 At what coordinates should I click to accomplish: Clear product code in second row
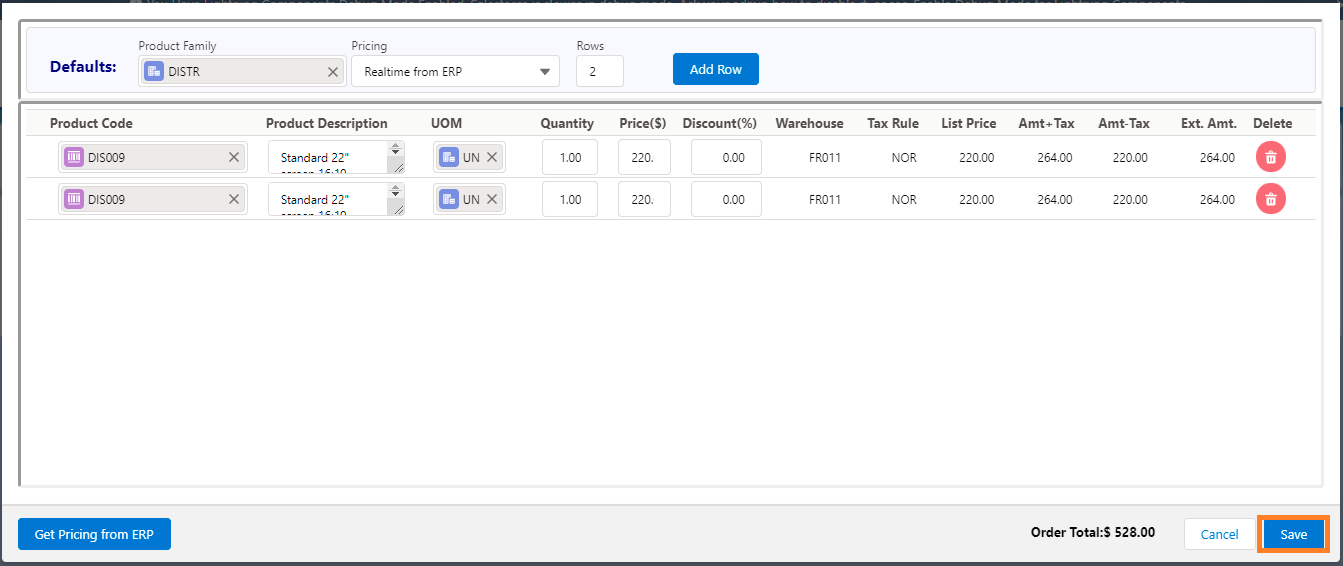click(234, 199)
